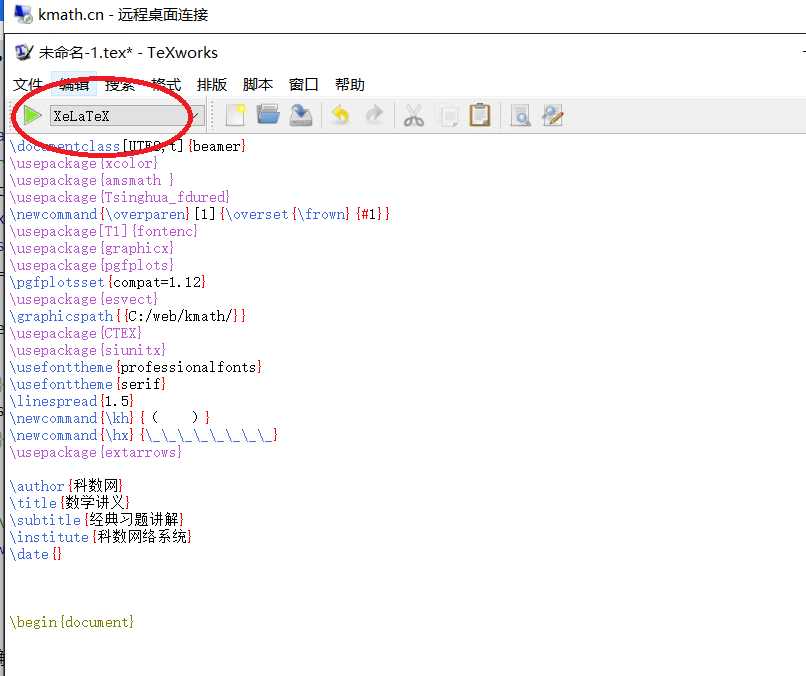Click the TeXworks window title bar icon
The image size is (806, 676).
(24, 53)
